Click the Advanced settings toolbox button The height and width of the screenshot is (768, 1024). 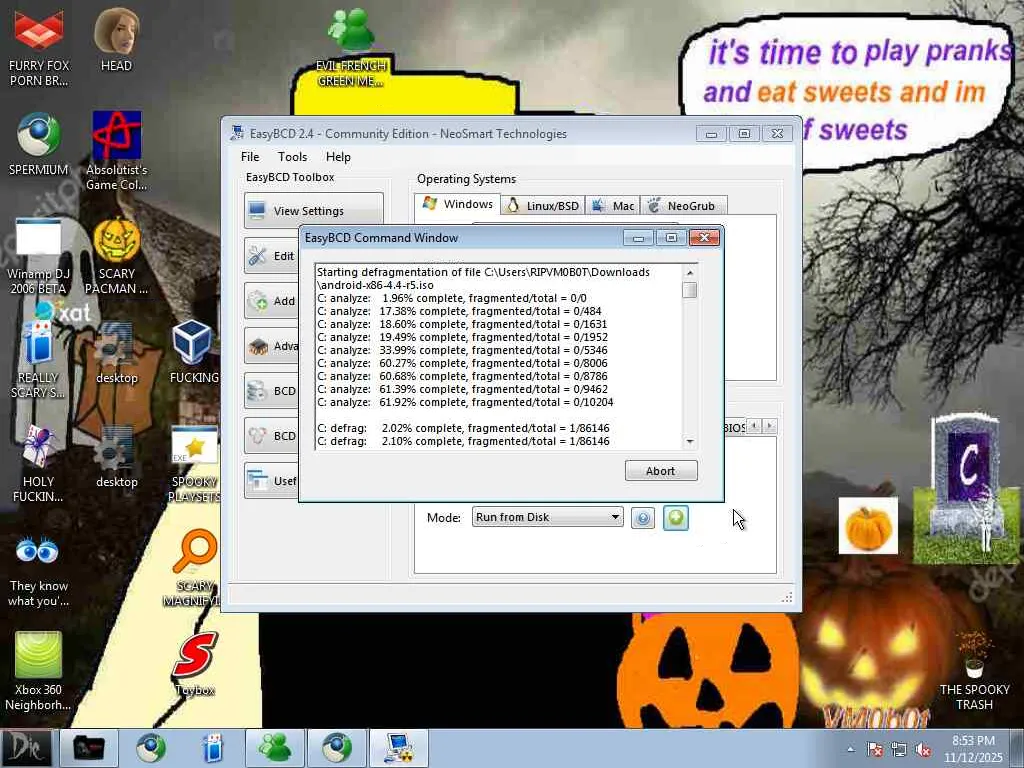272,345
